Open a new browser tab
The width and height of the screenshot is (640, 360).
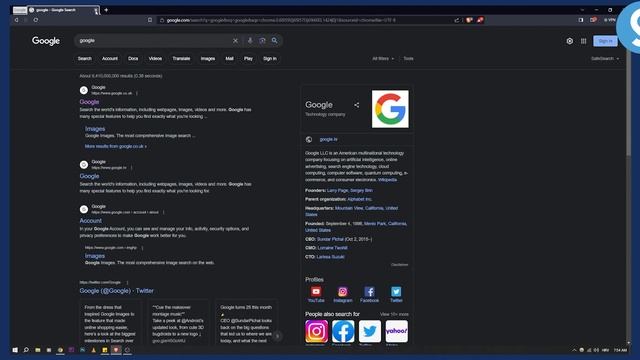click(x=106, y=10)
